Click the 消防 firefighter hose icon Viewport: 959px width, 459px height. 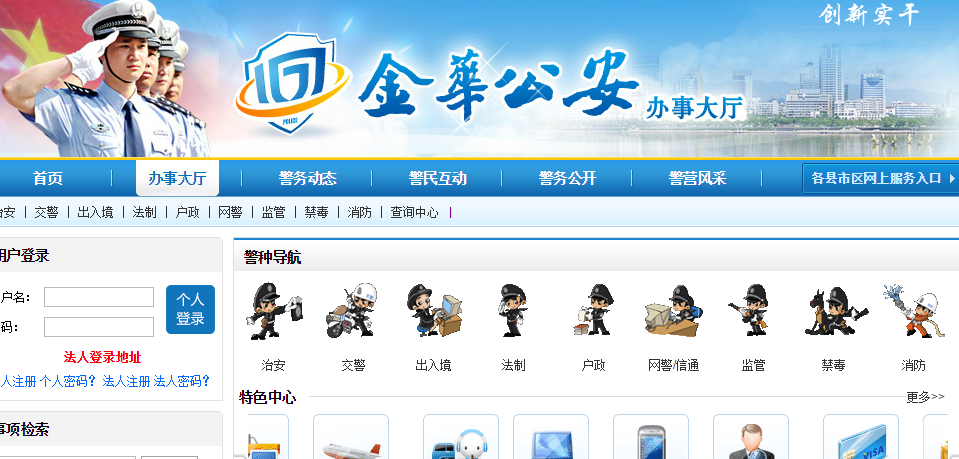[x=914, y=310]
